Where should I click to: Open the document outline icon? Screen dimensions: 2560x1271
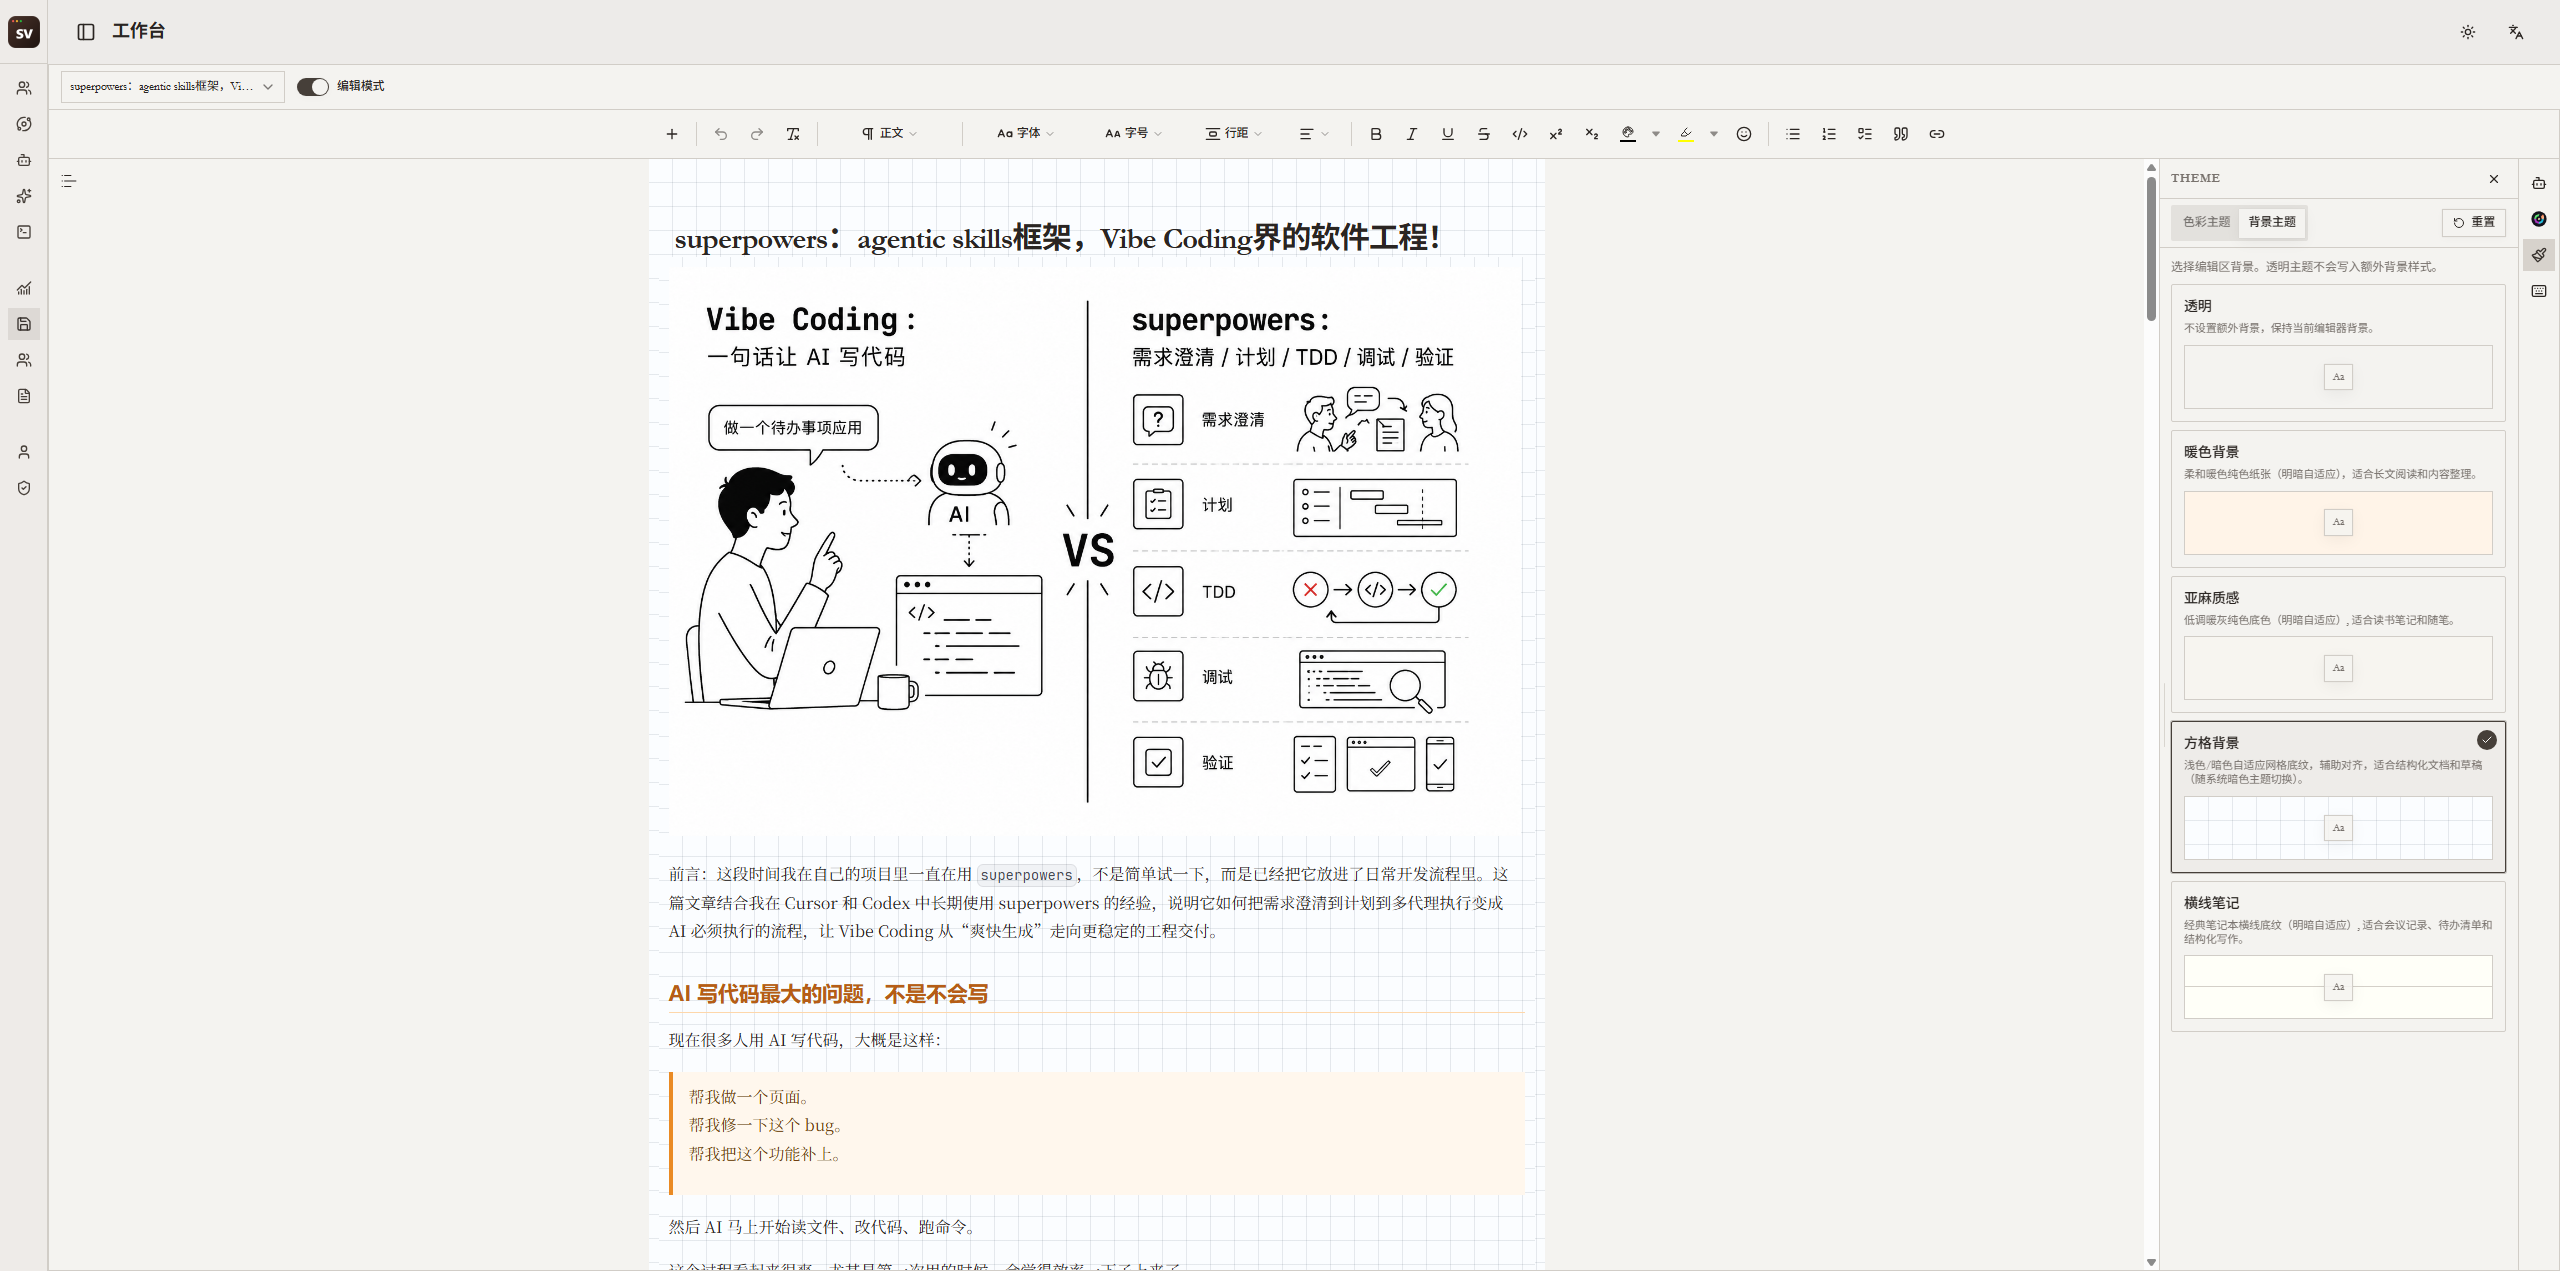(69, 181)
